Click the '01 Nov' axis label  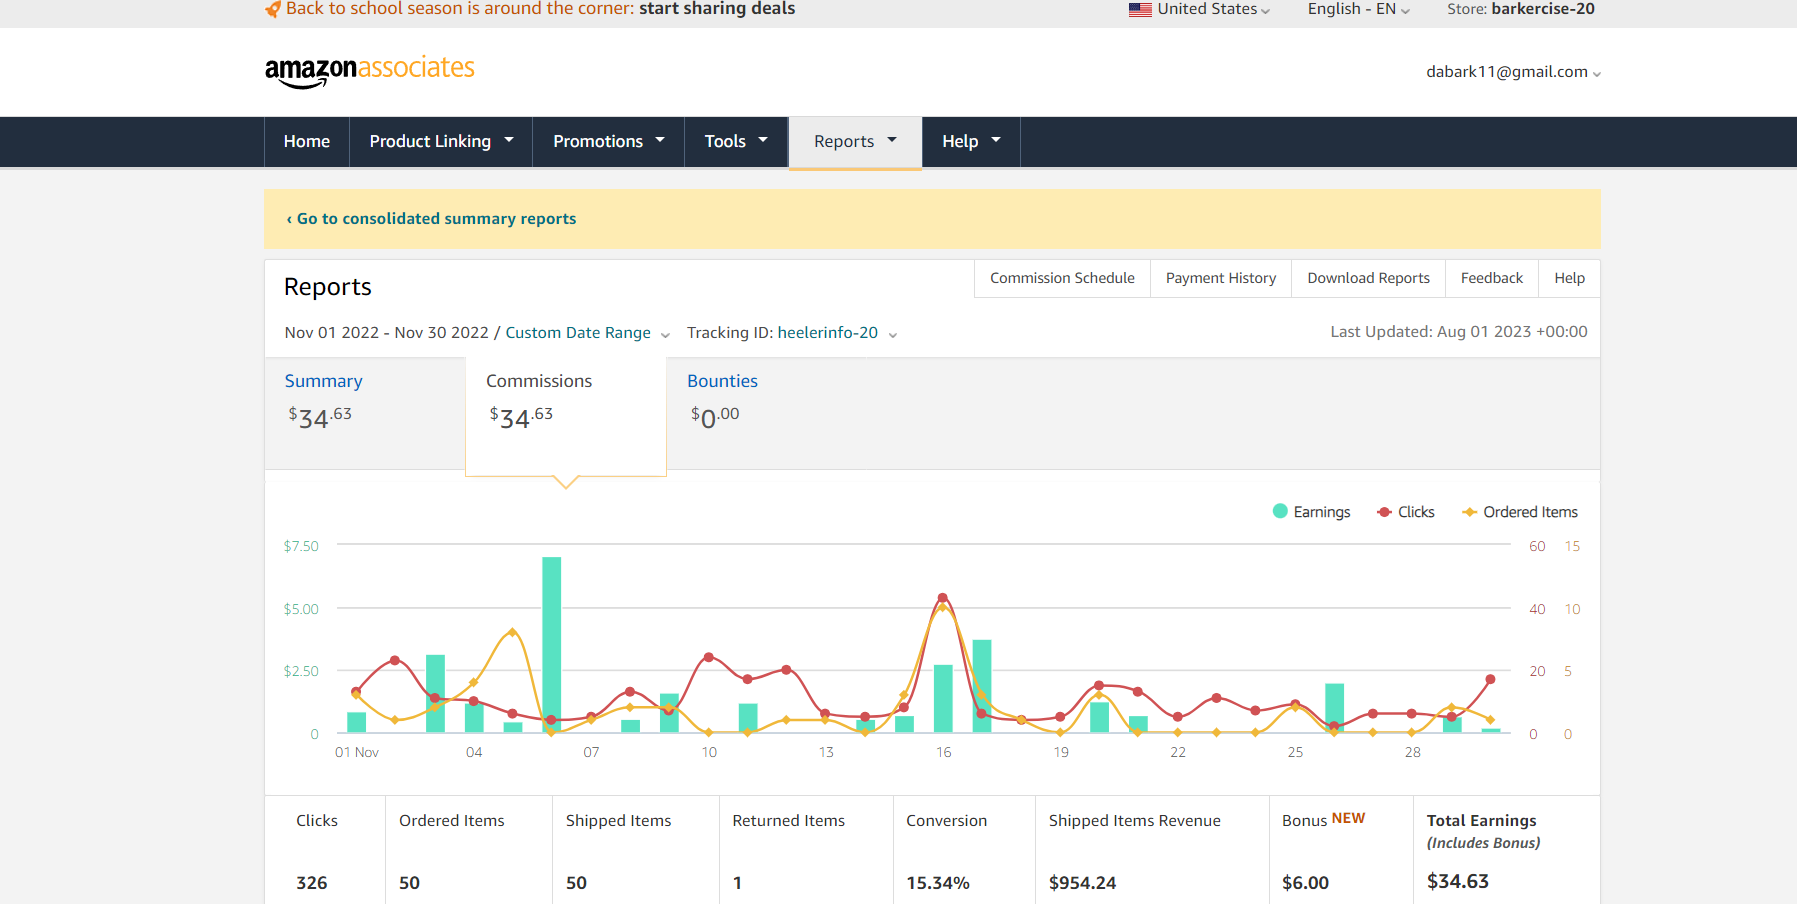pos(357,752)
